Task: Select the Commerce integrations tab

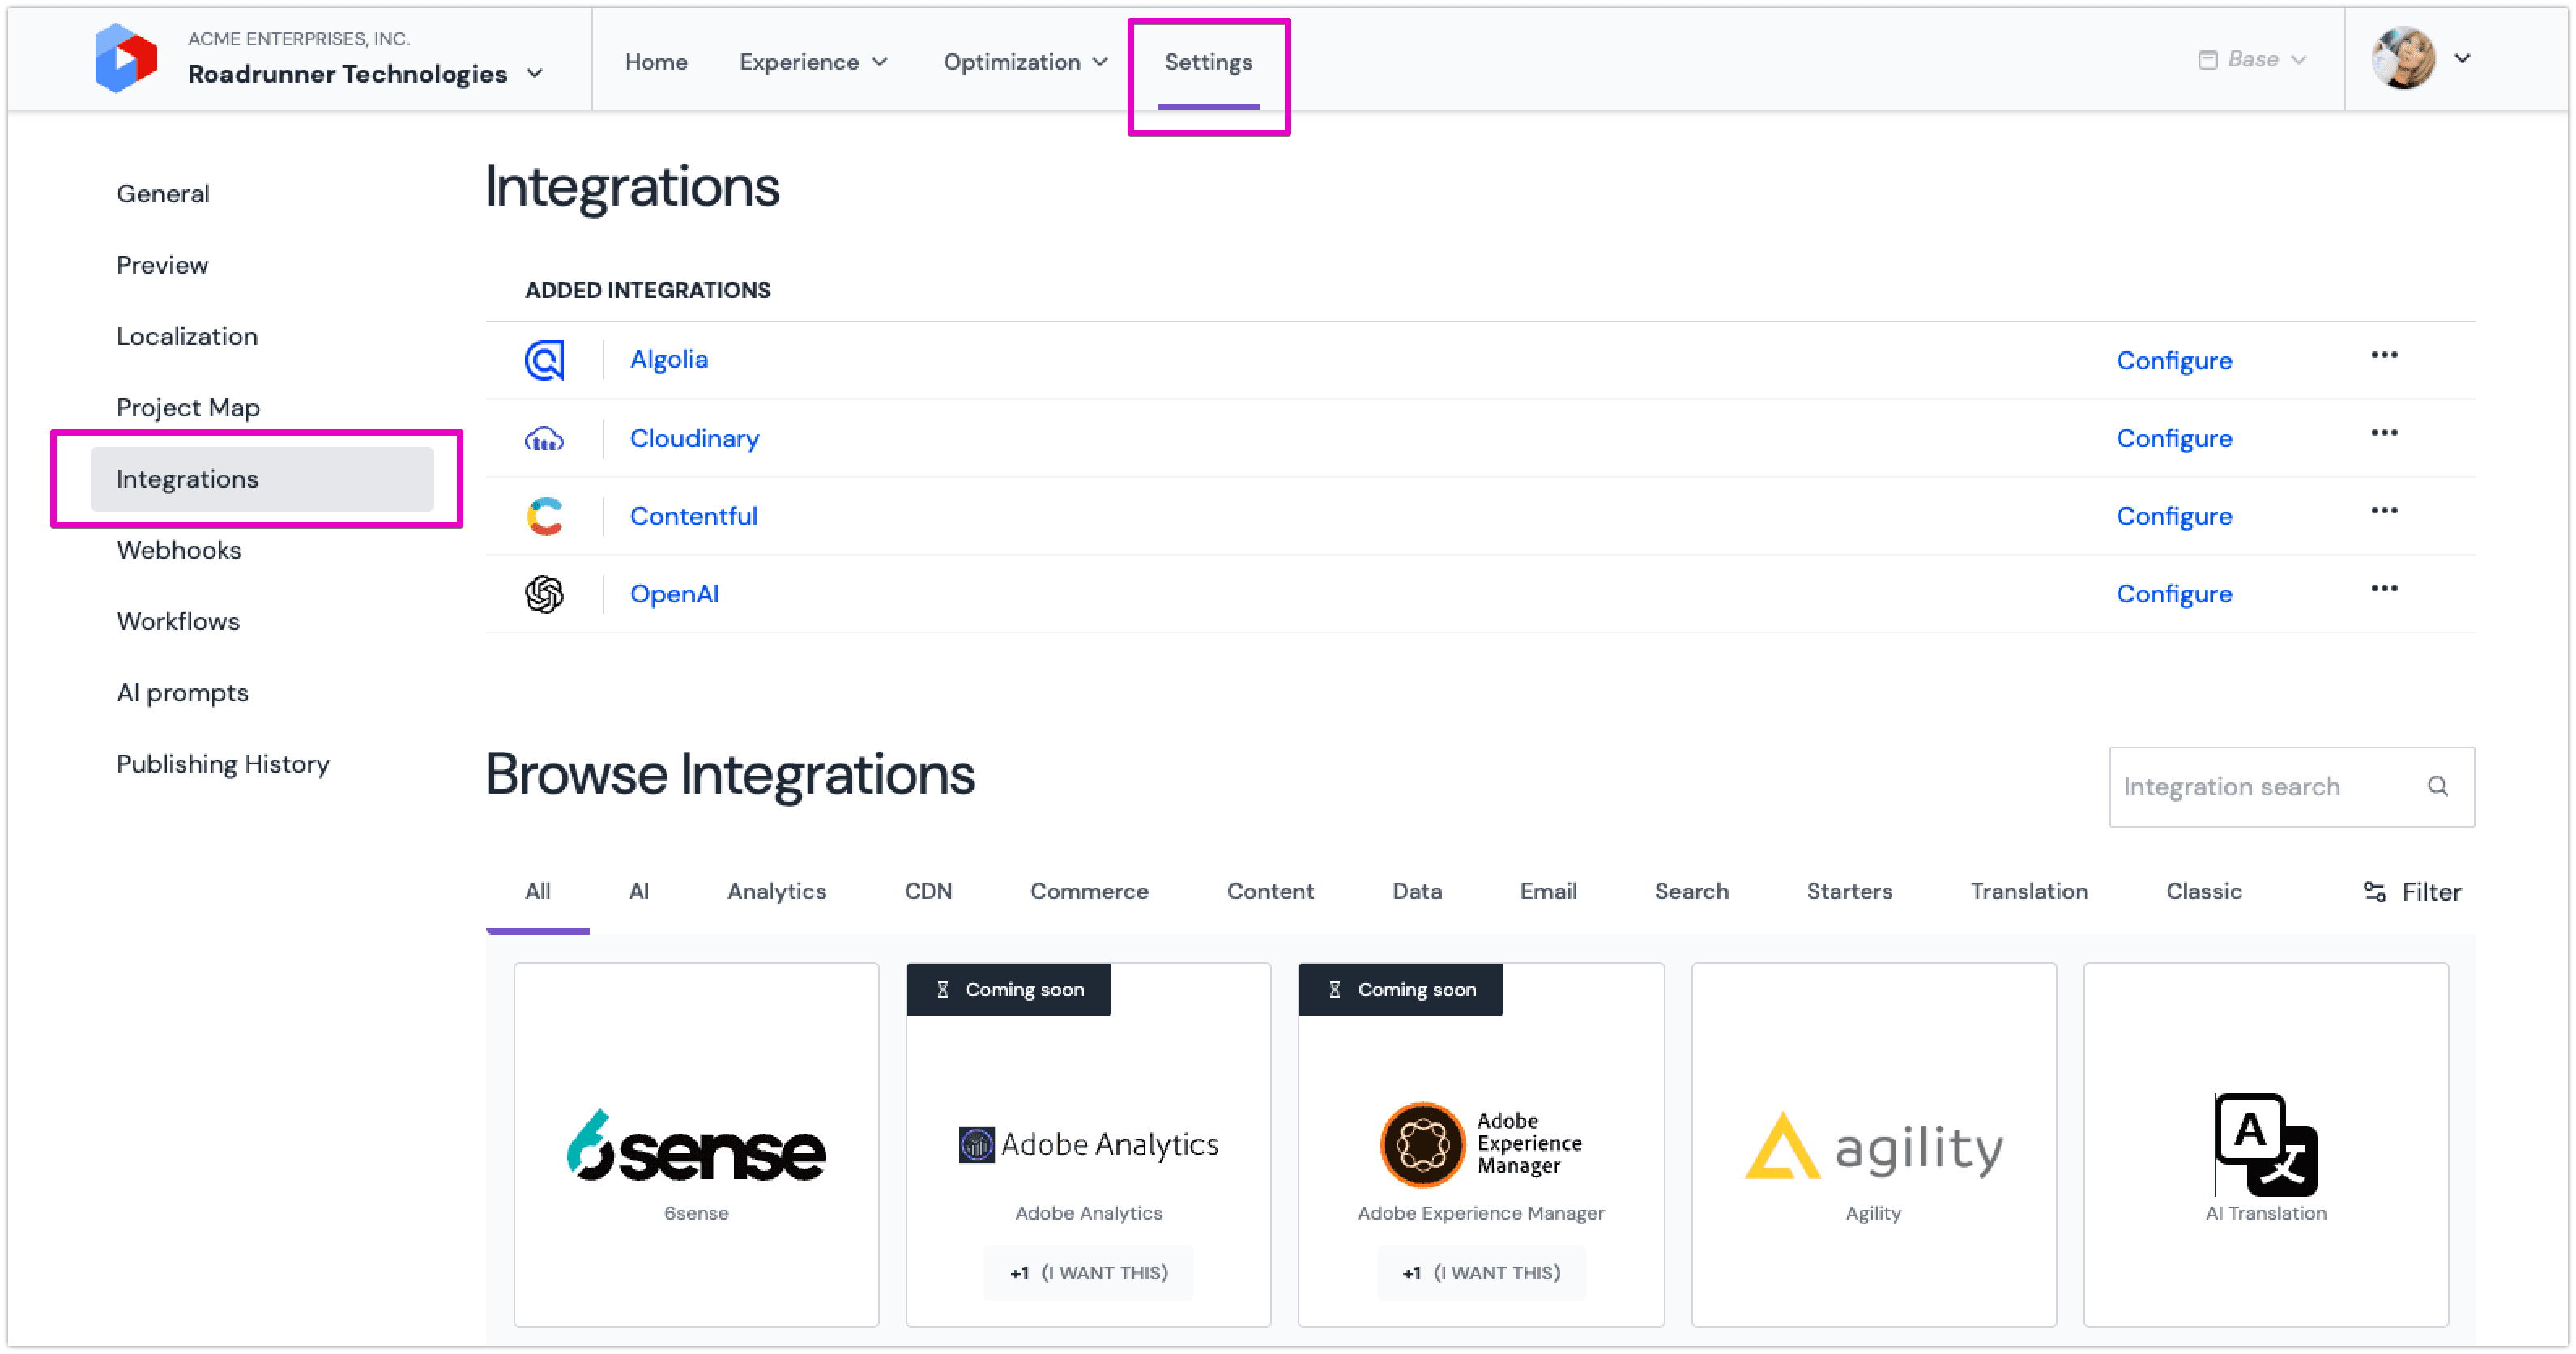Action: pyautogui.click(x=1089, y=891)
